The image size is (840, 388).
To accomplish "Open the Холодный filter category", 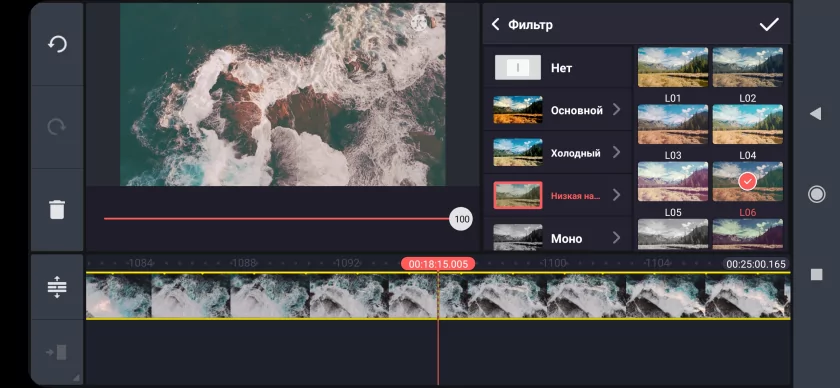I will coord(558,153).
